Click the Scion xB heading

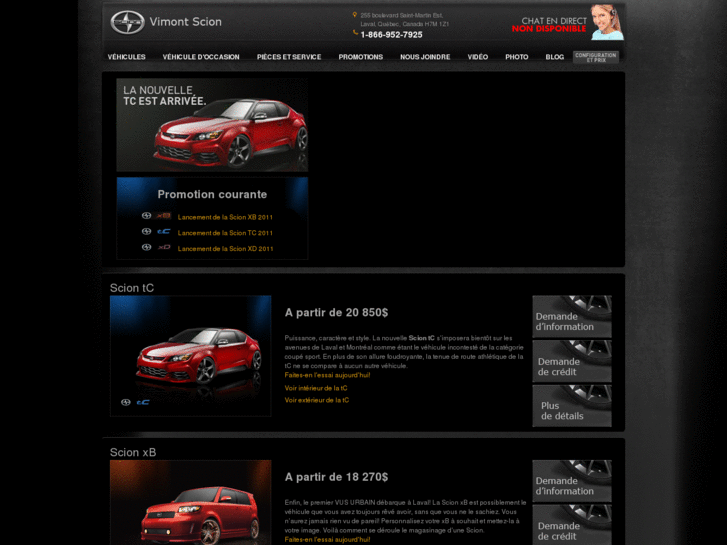click(133, 452)
